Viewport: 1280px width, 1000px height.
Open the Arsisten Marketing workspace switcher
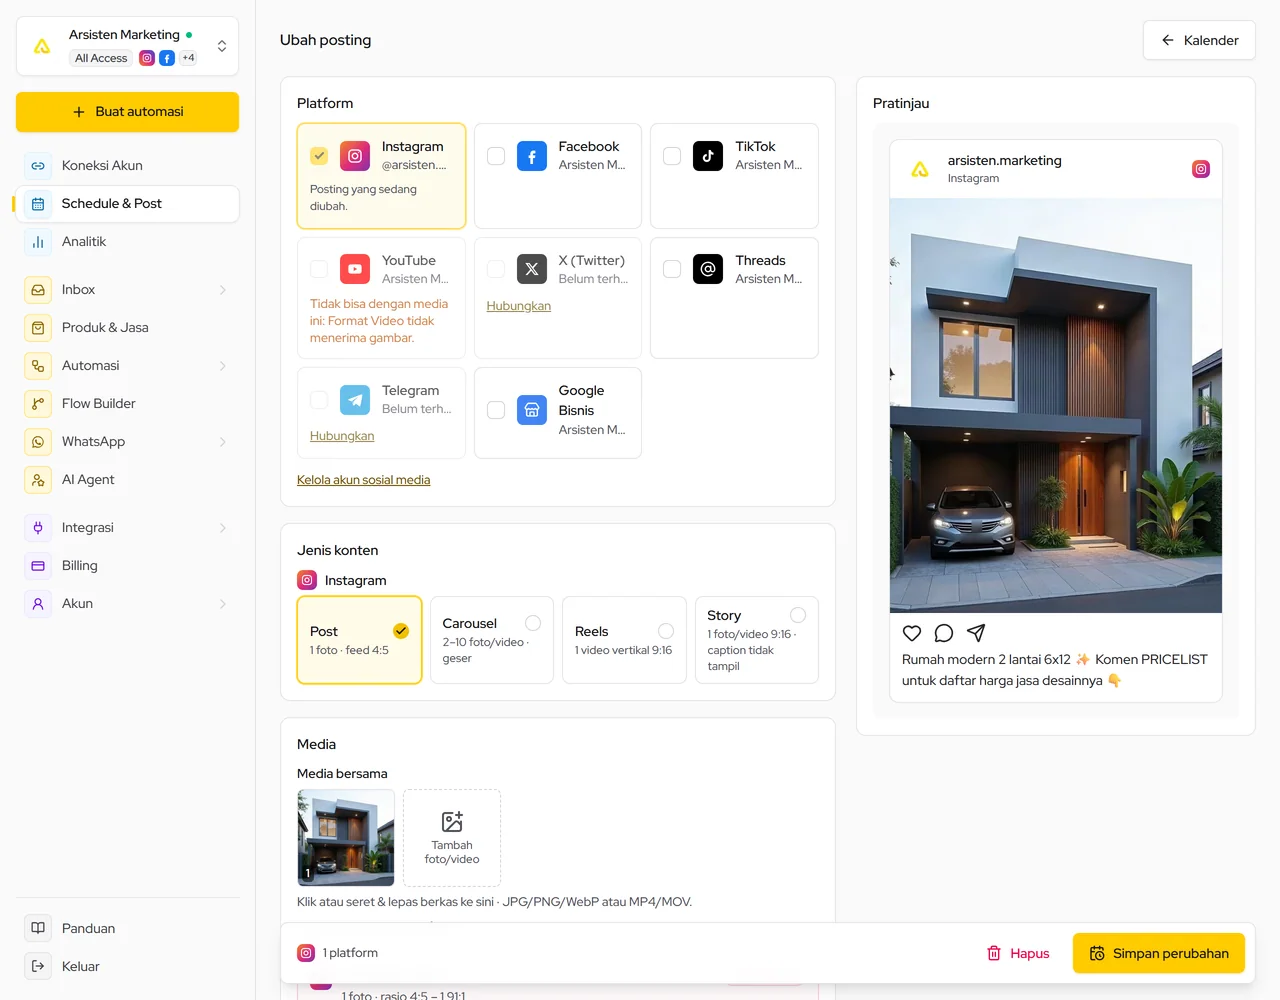(127, 46)
